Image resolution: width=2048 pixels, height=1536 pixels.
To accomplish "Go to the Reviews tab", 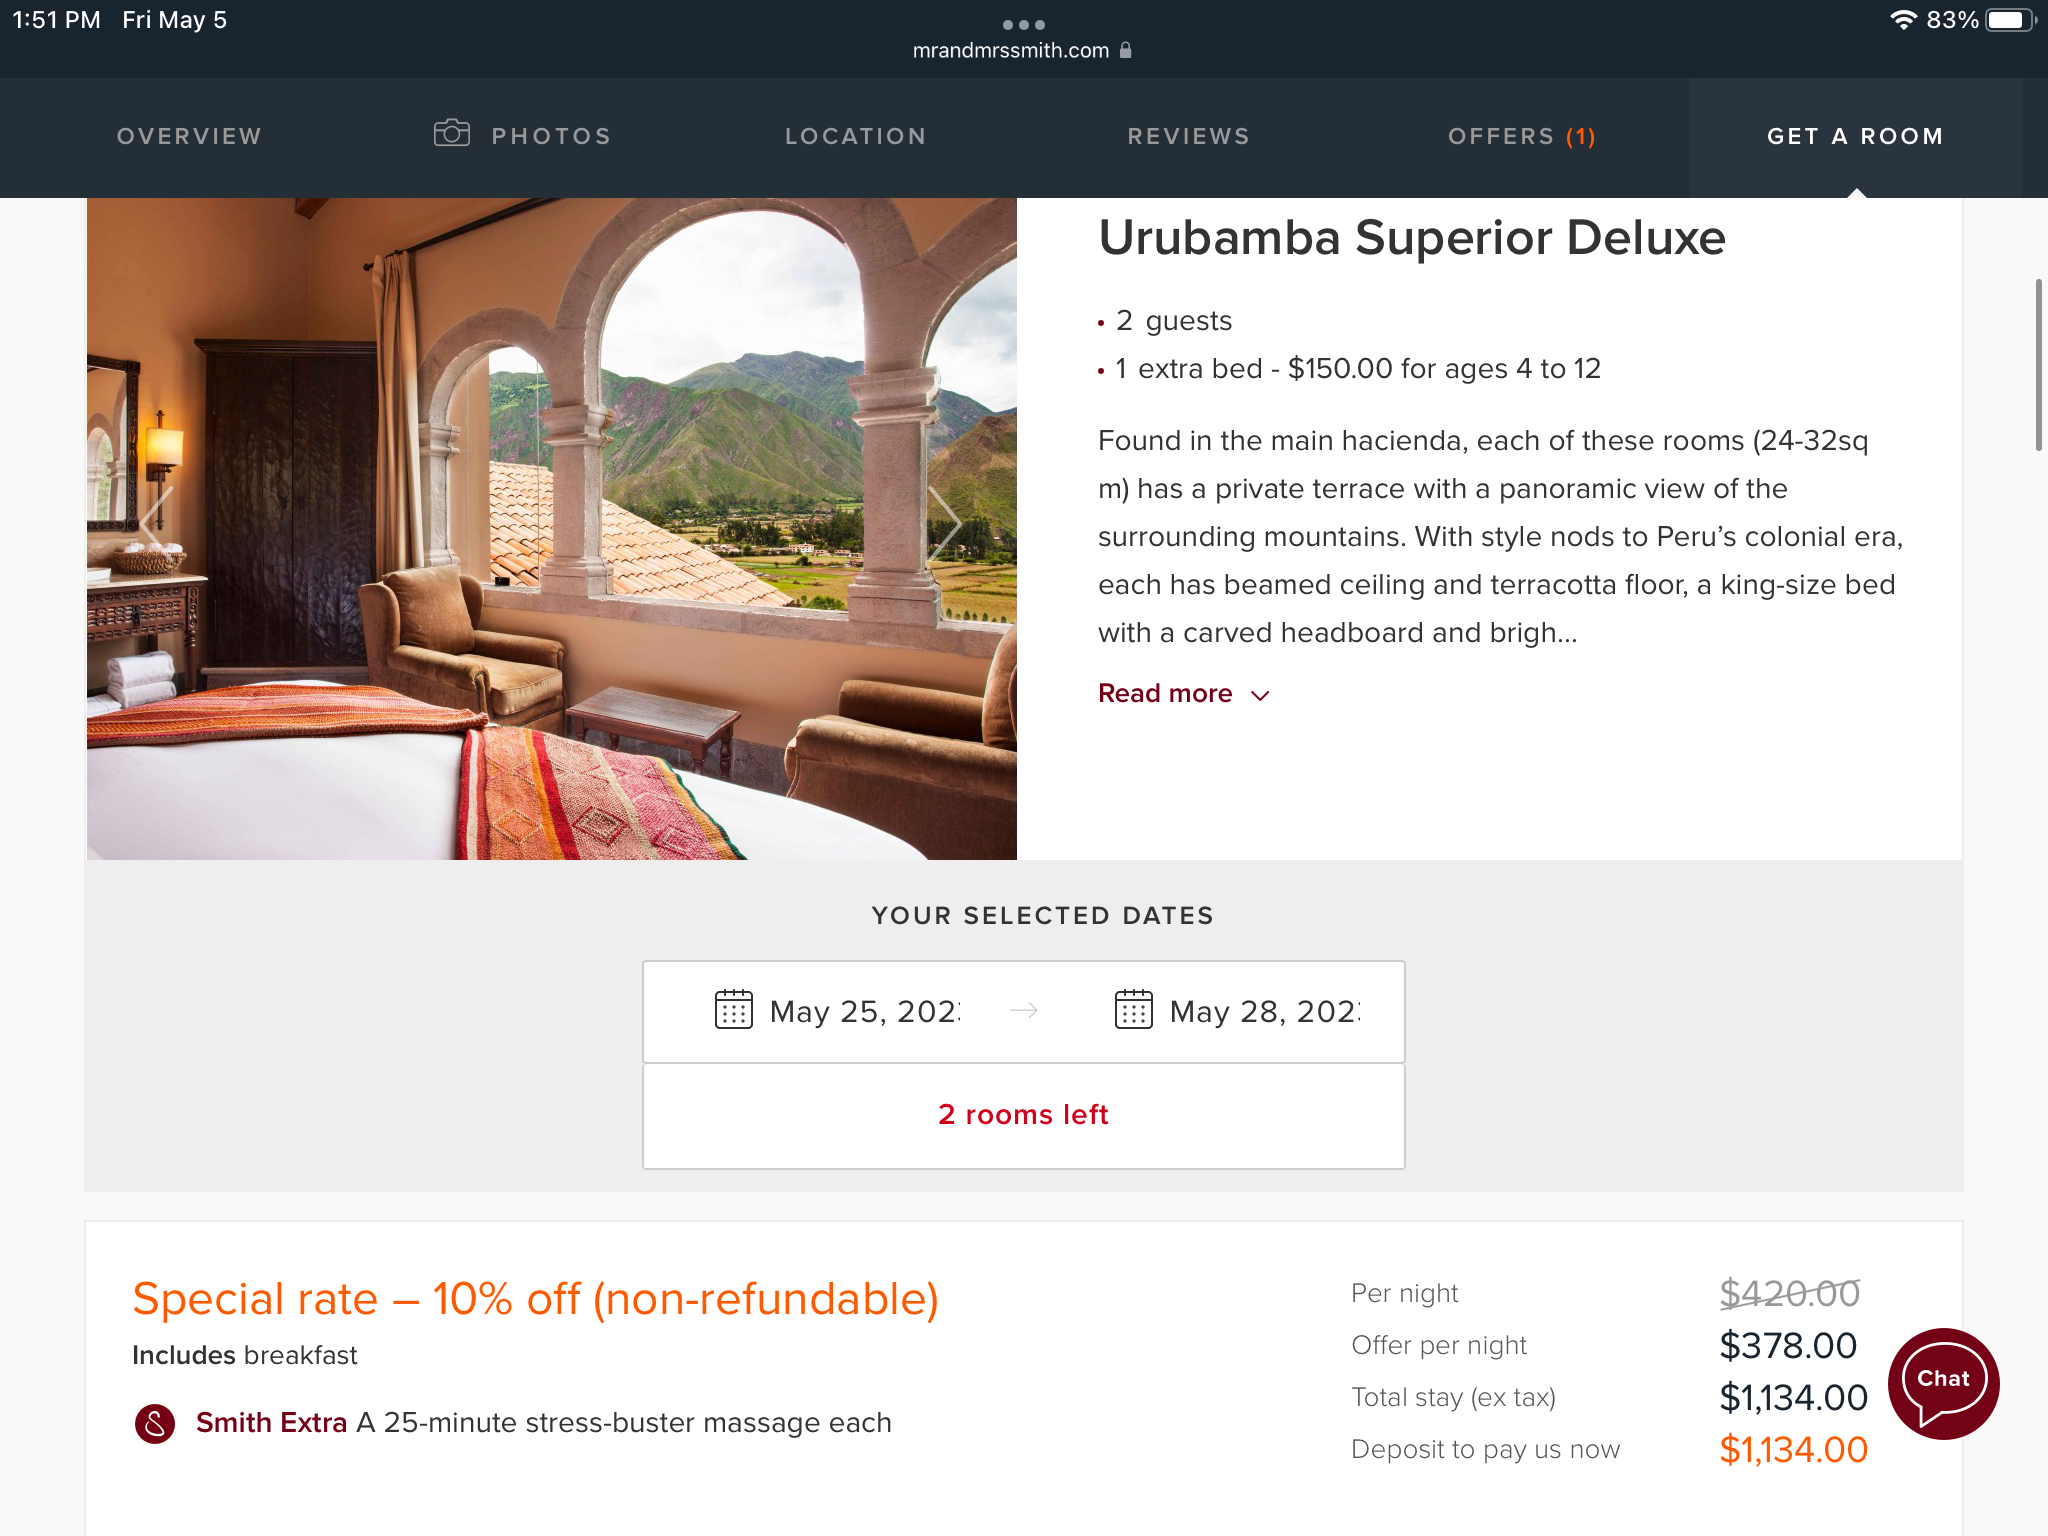I will 1189,136.
